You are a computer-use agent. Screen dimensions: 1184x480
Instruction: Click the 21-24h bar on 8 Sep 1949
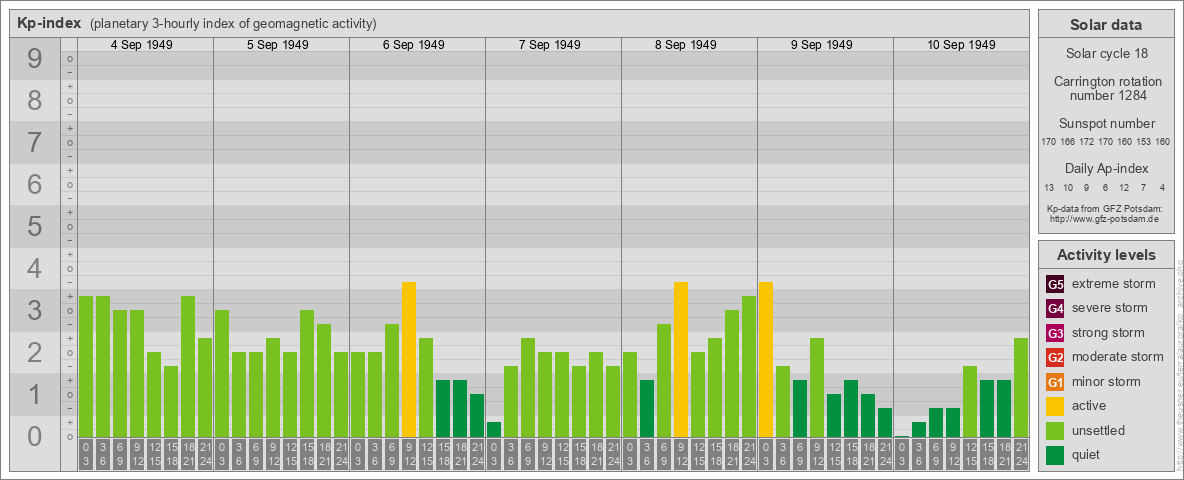[x=749, y=367]
